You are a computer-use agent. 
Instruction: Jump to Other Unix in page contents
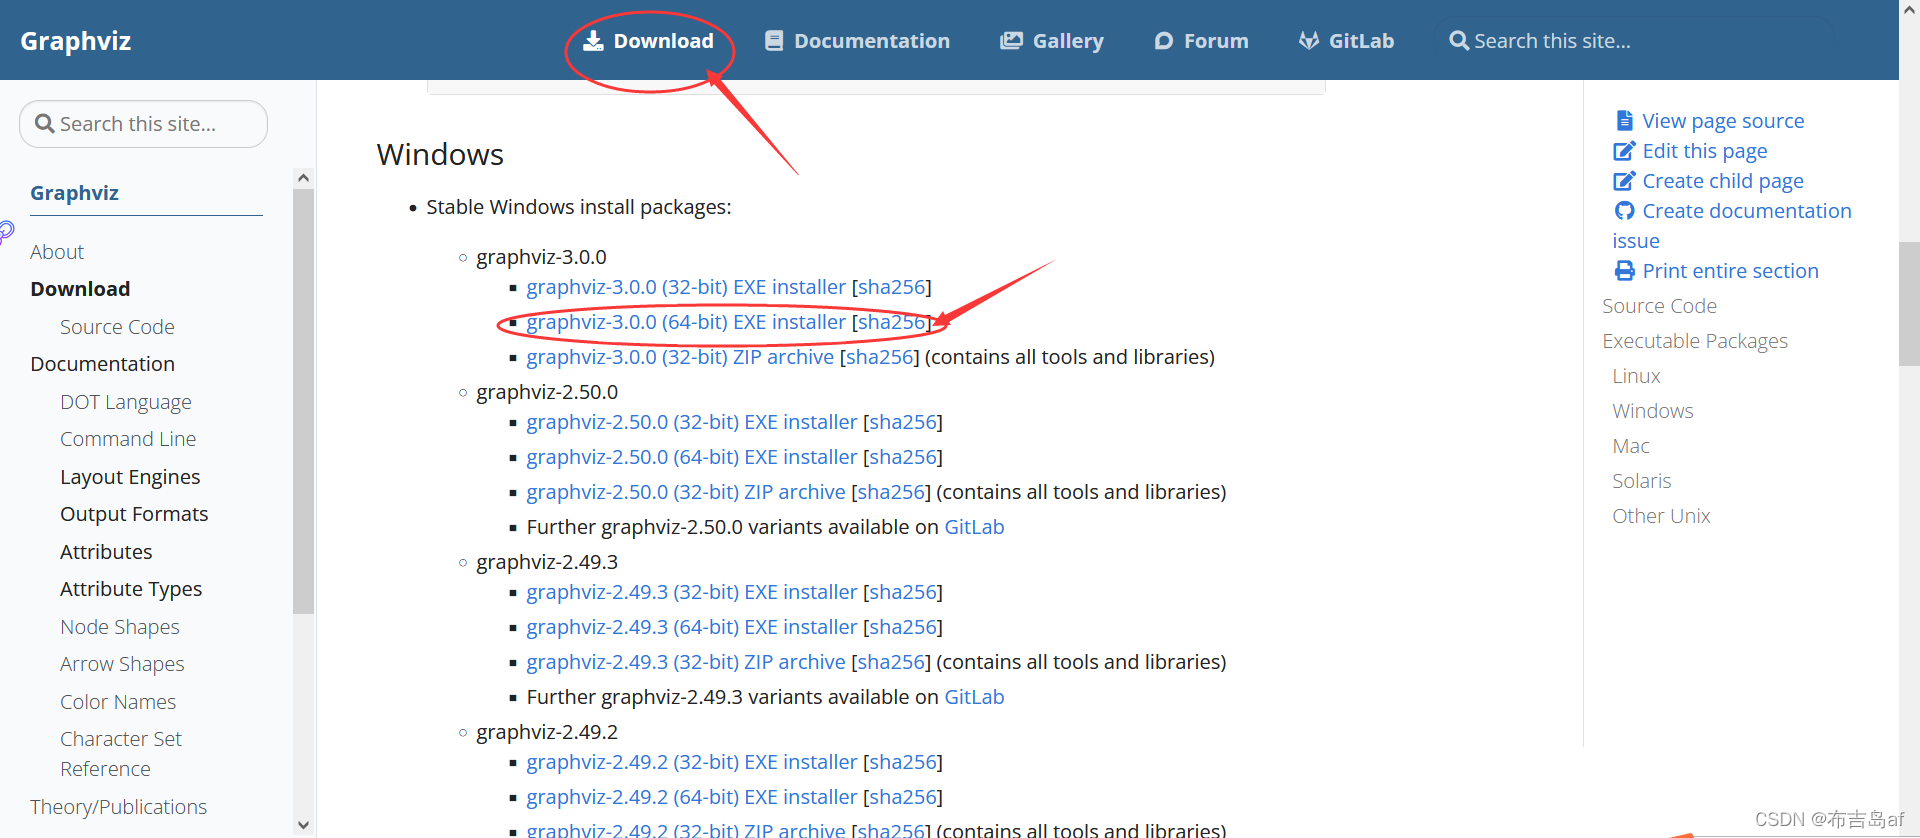(1661, 516)
